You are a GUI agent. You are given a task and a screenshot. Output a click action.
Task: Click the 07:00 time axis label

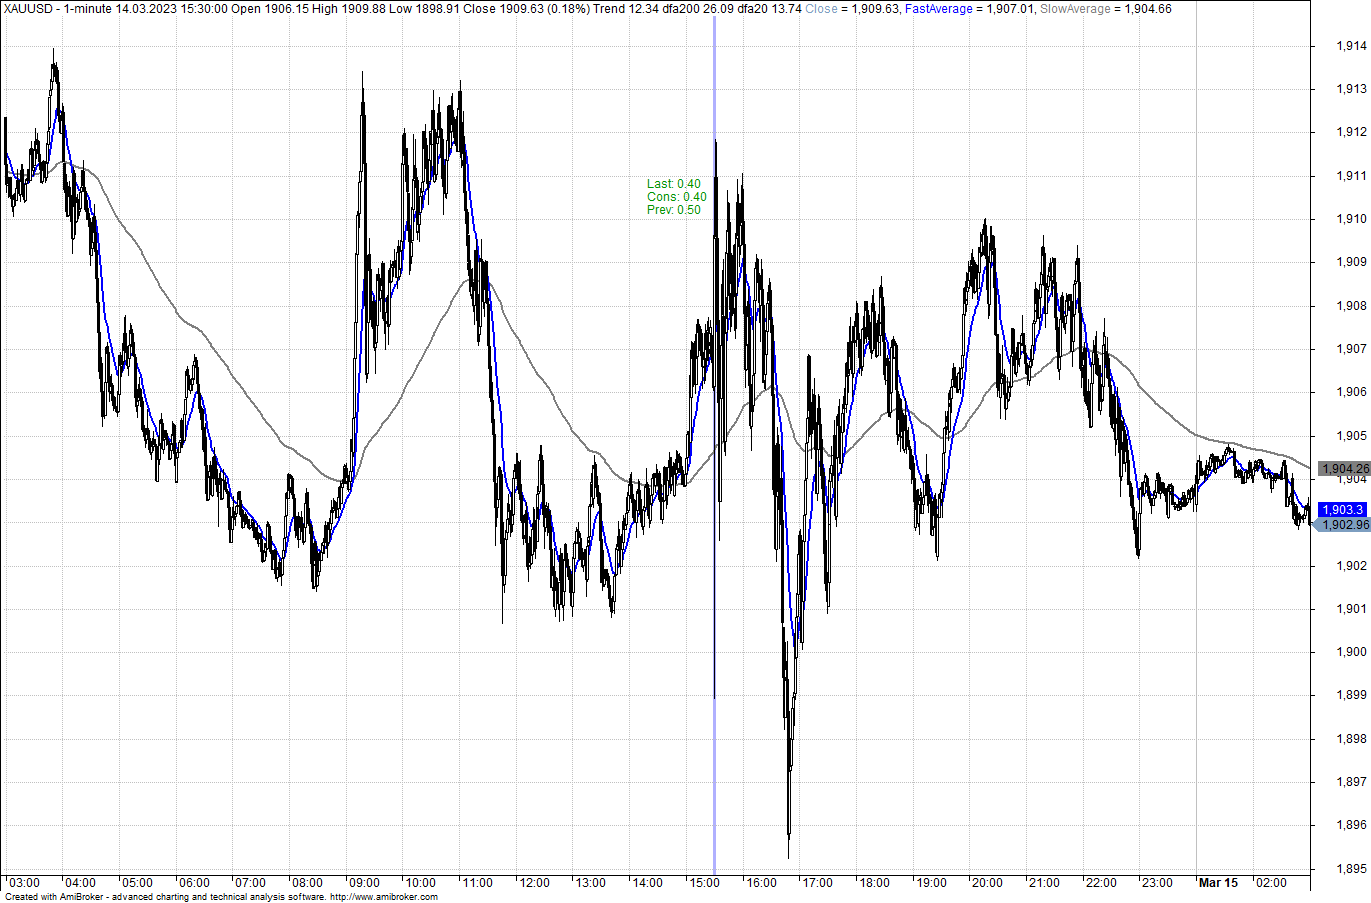250,883
